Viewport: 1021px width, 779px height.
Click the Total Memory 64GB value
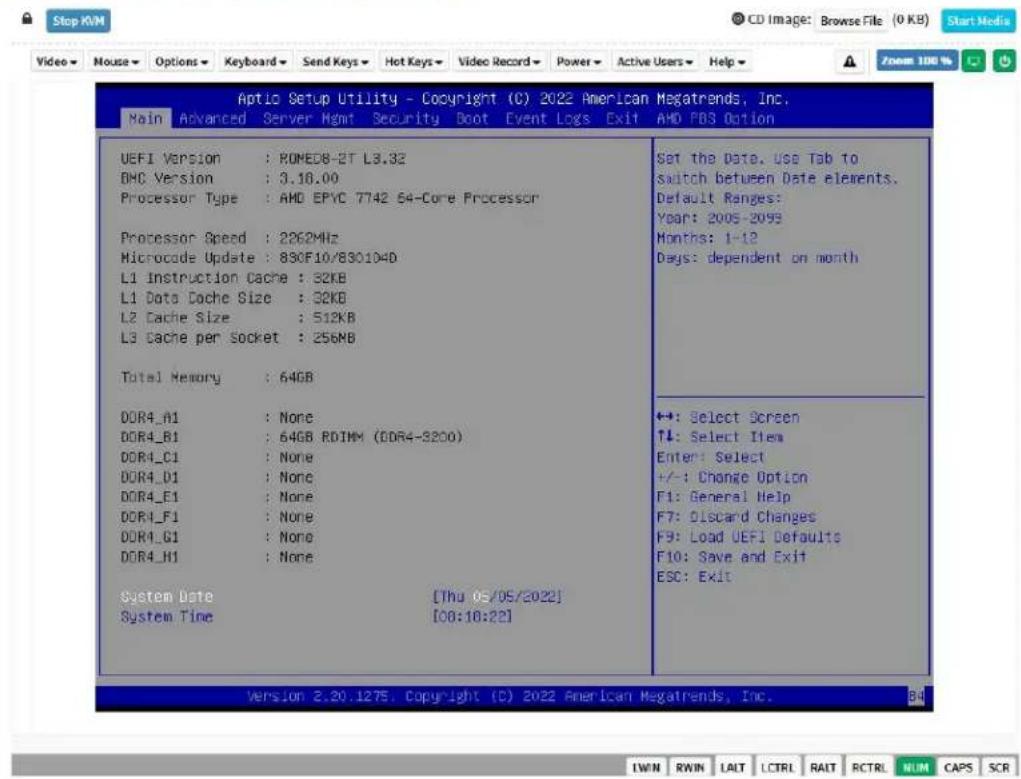click(x=296, y=377)
